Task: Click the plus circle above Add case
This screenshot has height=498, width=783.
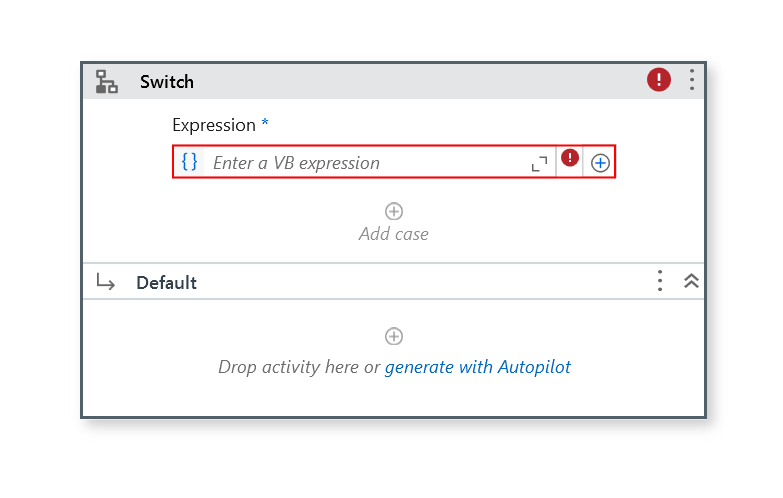Action: click(393, 211)
